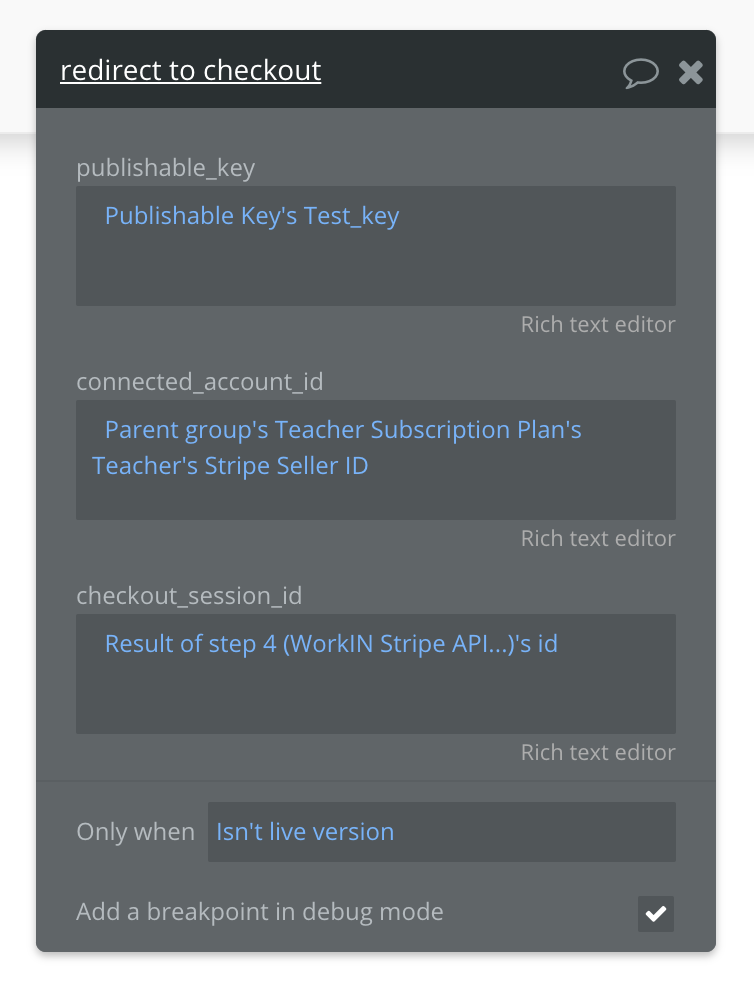Click the checkout_session_id label
Screen dimensions: 754x984
click(189, 596)
